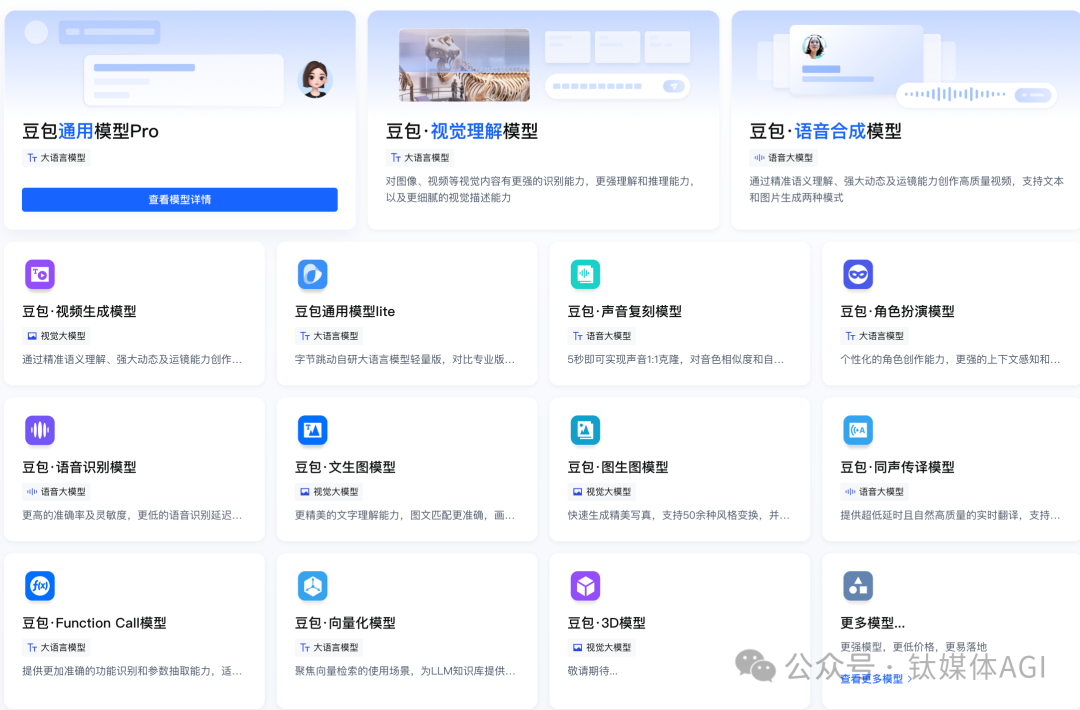The width and height of the screenshot is (1080, 710).
Task: Click 语音大模型 tag under 声音复刻模型
Action: click(x=602, y=336)
